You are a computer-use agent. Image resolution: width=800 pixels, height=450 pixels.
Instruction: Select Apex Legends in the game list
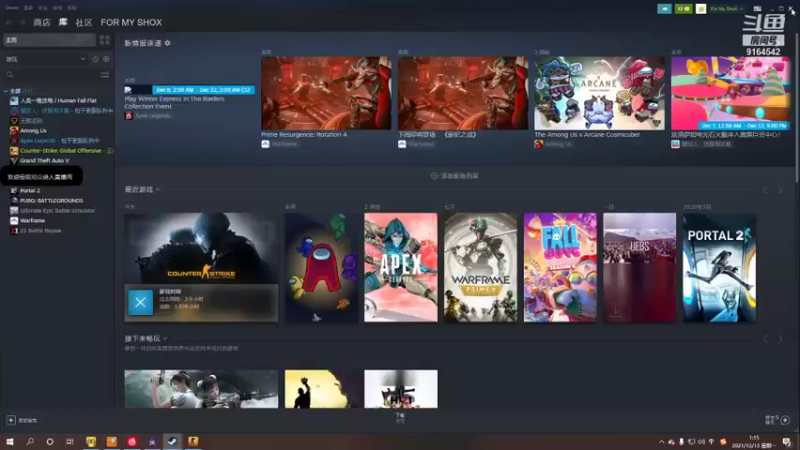click(x=55, y=140)
